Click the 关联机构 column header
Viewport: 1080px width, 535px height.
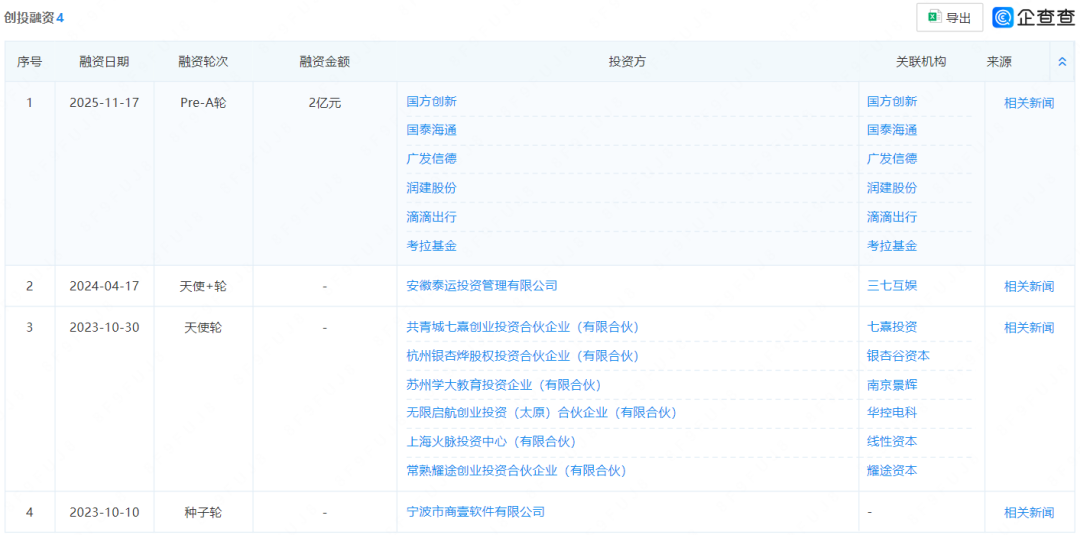coord(921,62)
